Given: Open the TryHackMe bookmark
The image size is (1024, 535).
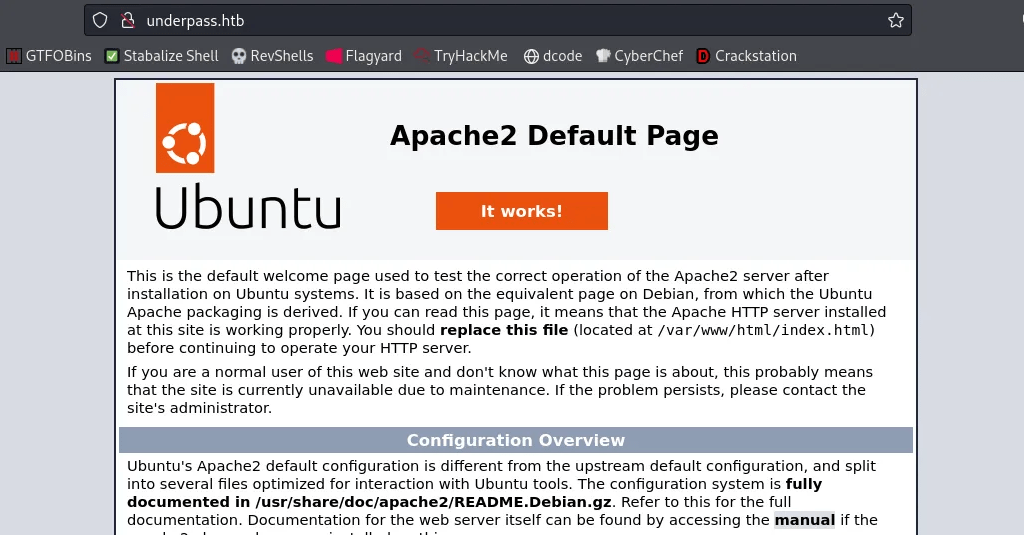Looking at the screenshot, I should [462, 56].
